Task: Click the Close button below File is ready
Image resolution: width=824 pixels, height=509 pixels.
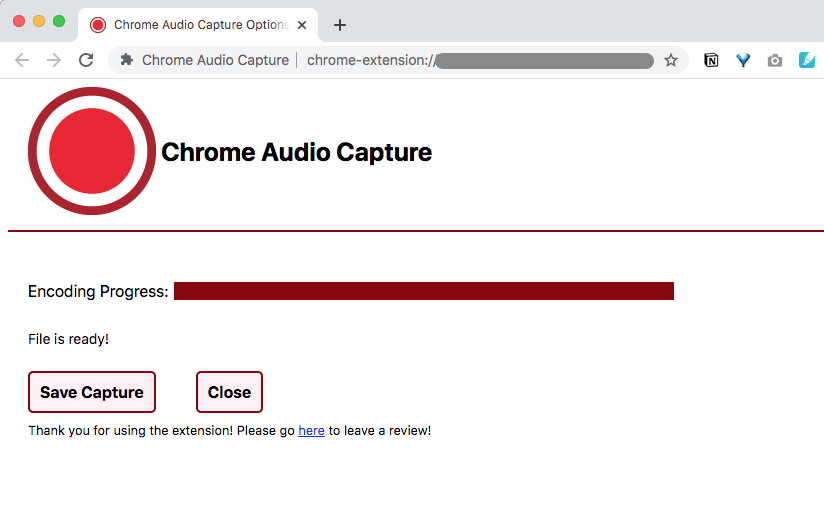Action: point(229,392)
